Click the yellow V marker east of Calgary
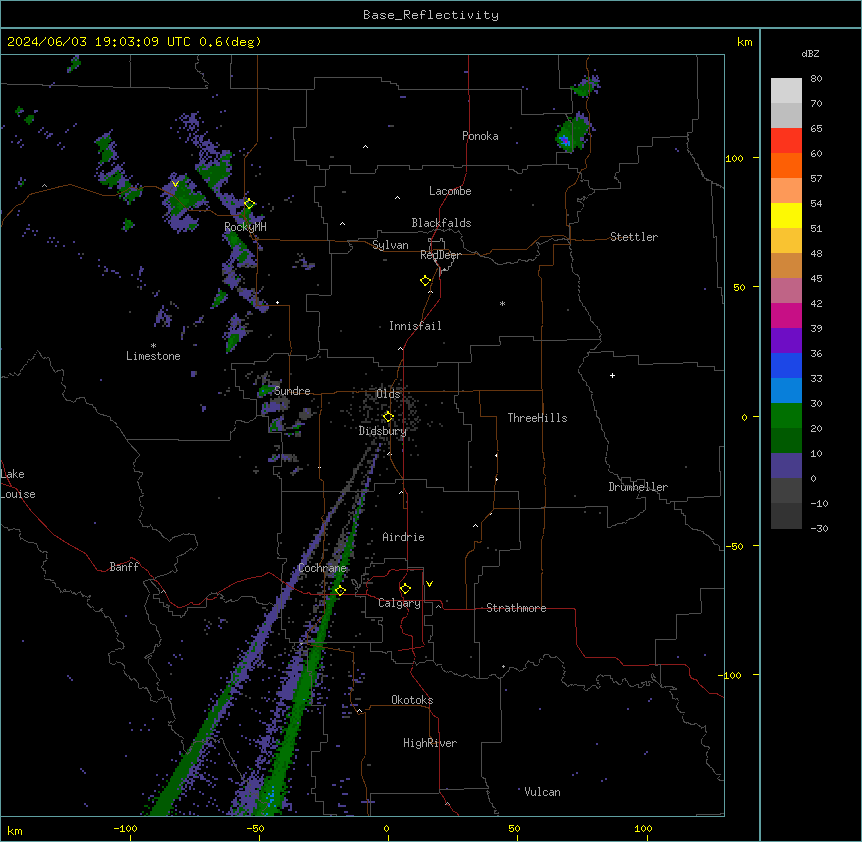 (x=429, y=584)
